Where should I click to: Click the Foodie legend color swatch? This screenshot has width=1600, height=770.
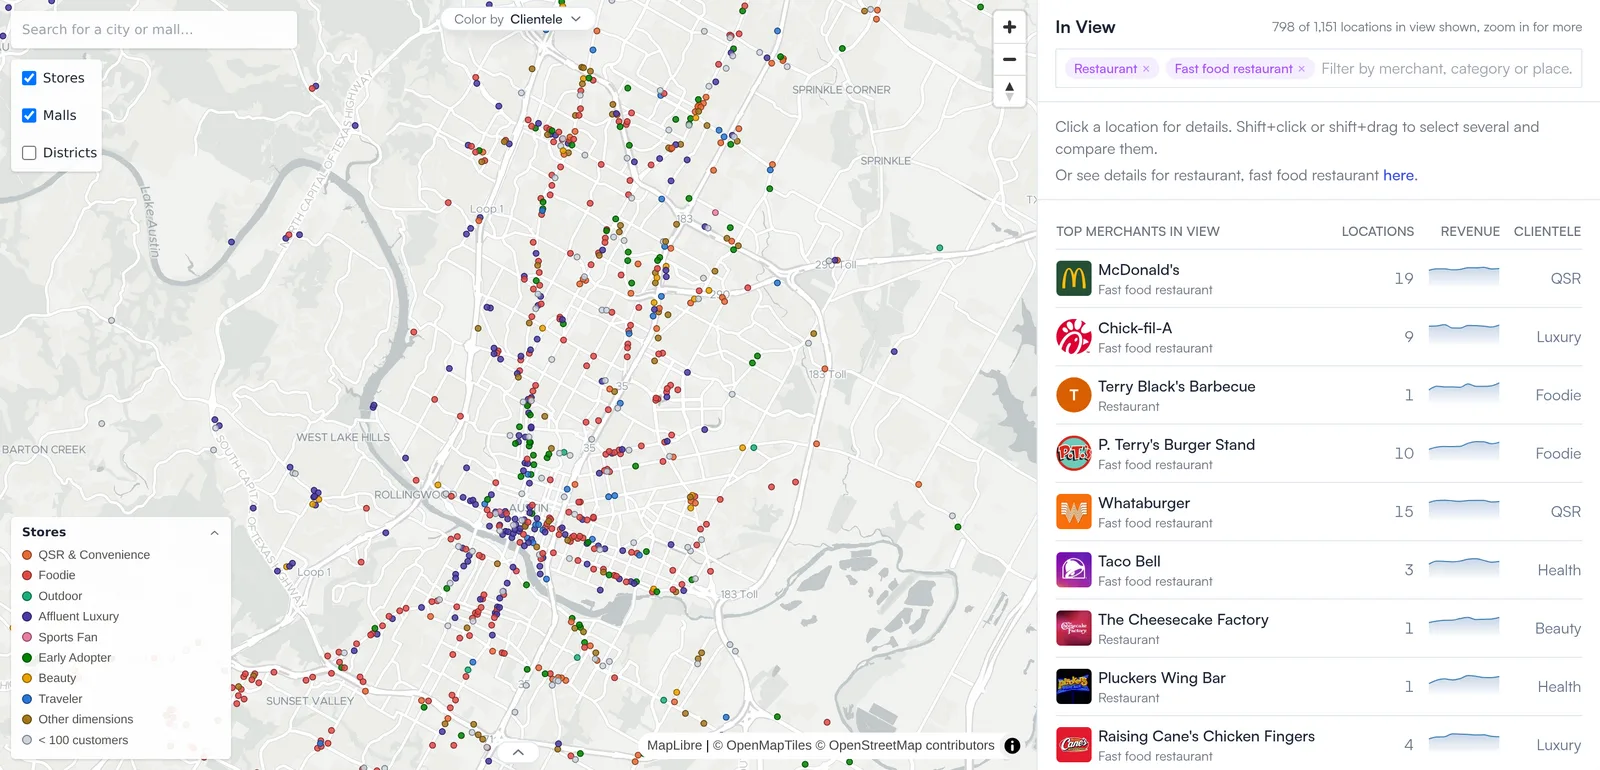coord(27,575)
